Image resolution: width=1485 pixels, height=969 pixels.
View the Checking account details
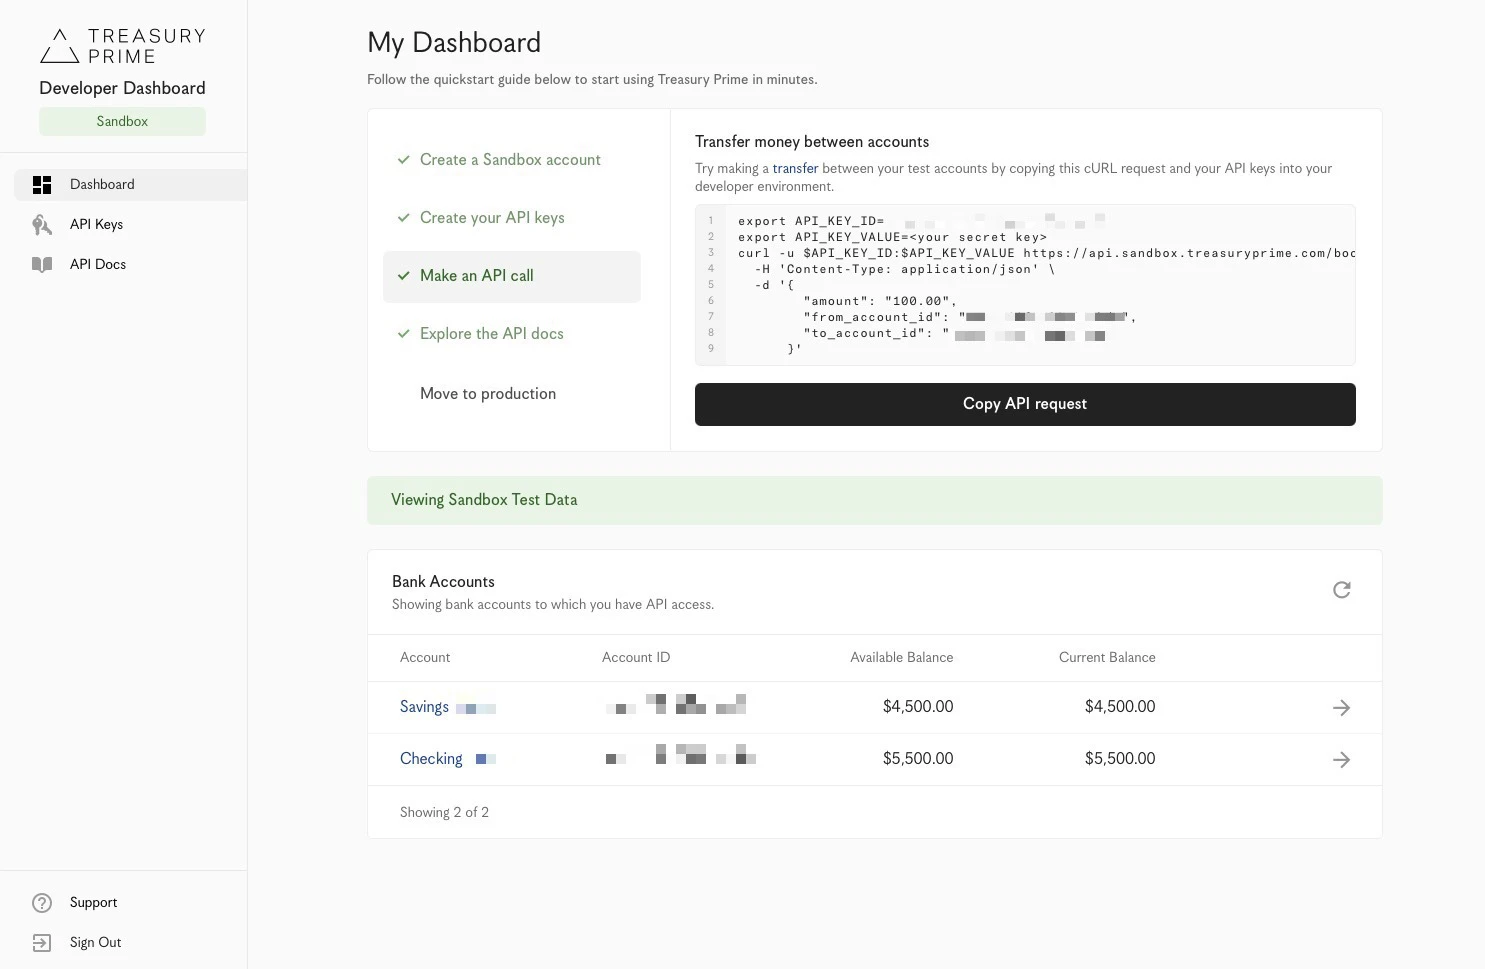(x=431, y=759)
